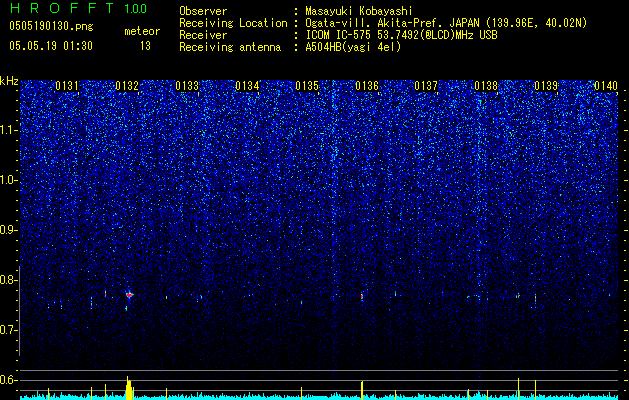Image resolution: width=629 pixels, height=400 pixels.
Task: Click the 0132 time marker
Action: (x=127, y=86)
